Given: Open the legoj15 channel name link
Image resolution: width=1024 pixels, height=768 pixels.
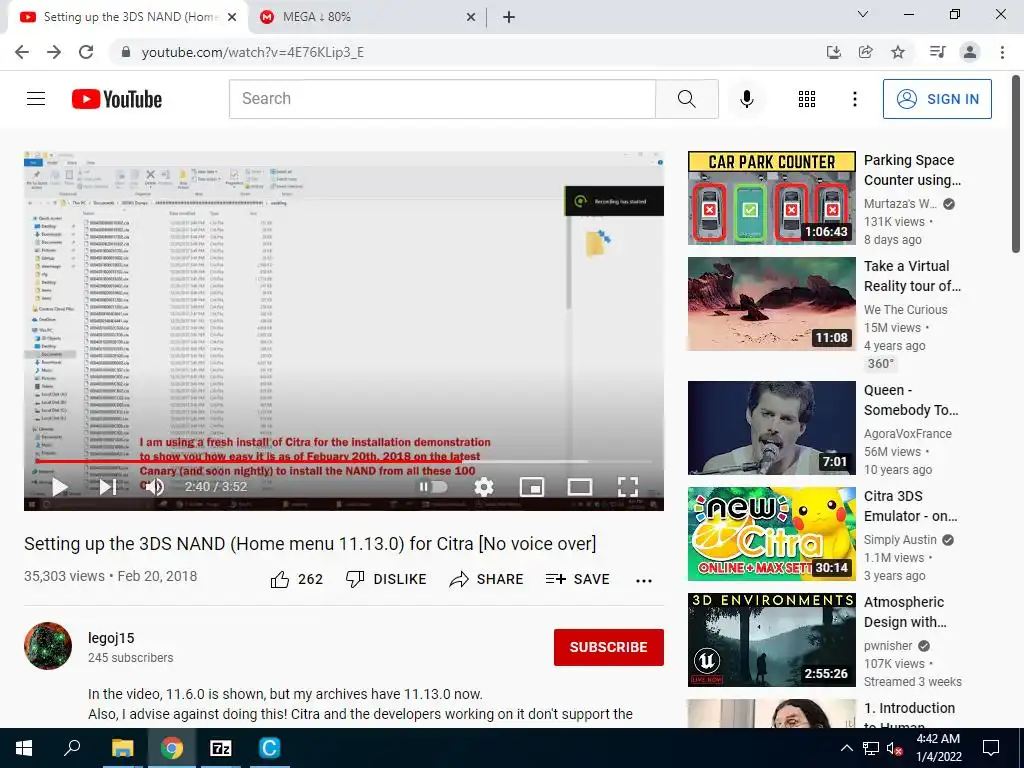Looking at the screenshot, I should point(111,638).
